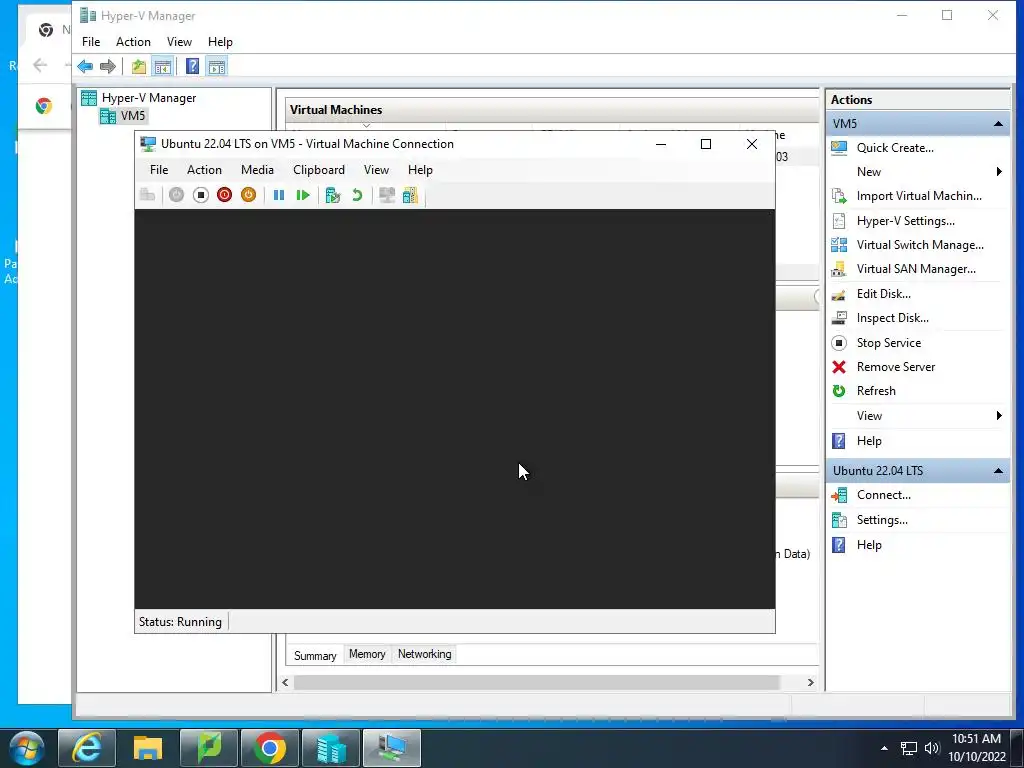The width and height of the screenshot is (1024, 768).
Task: Click Quick Create... in Actions pane
Action: point(895,148)
